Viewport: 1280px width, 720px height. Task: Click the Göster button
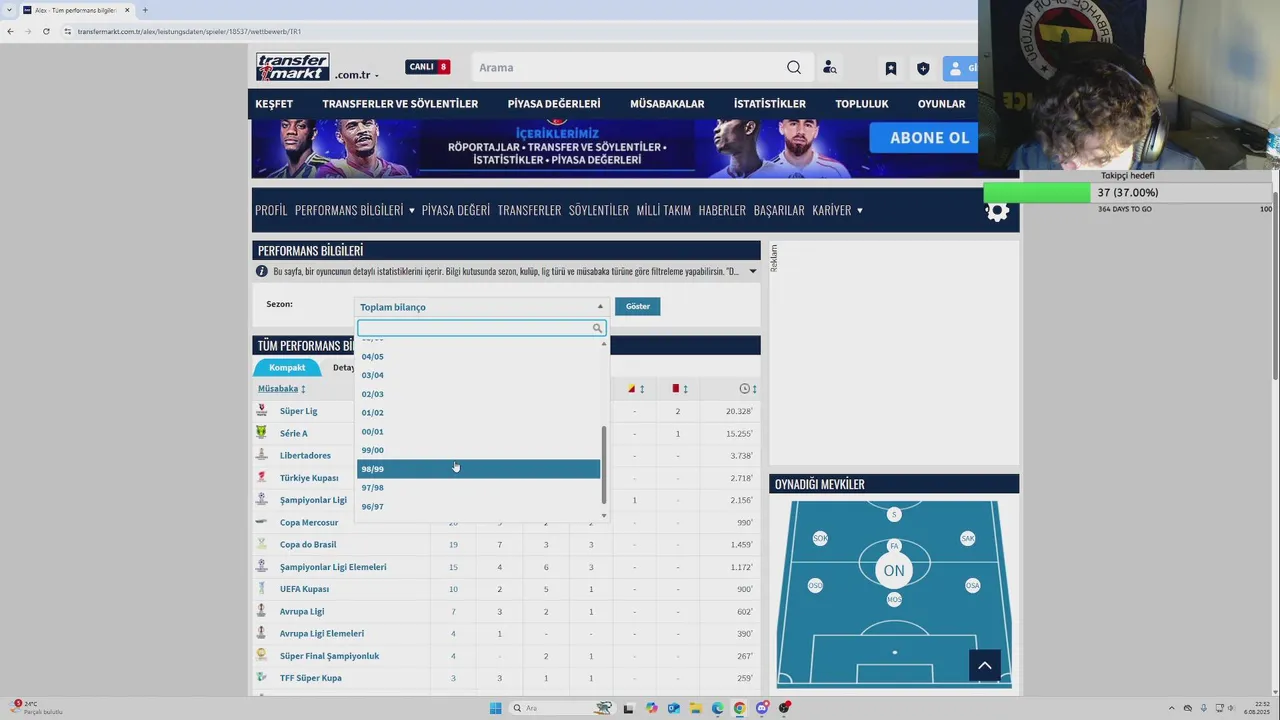point(637,306)
